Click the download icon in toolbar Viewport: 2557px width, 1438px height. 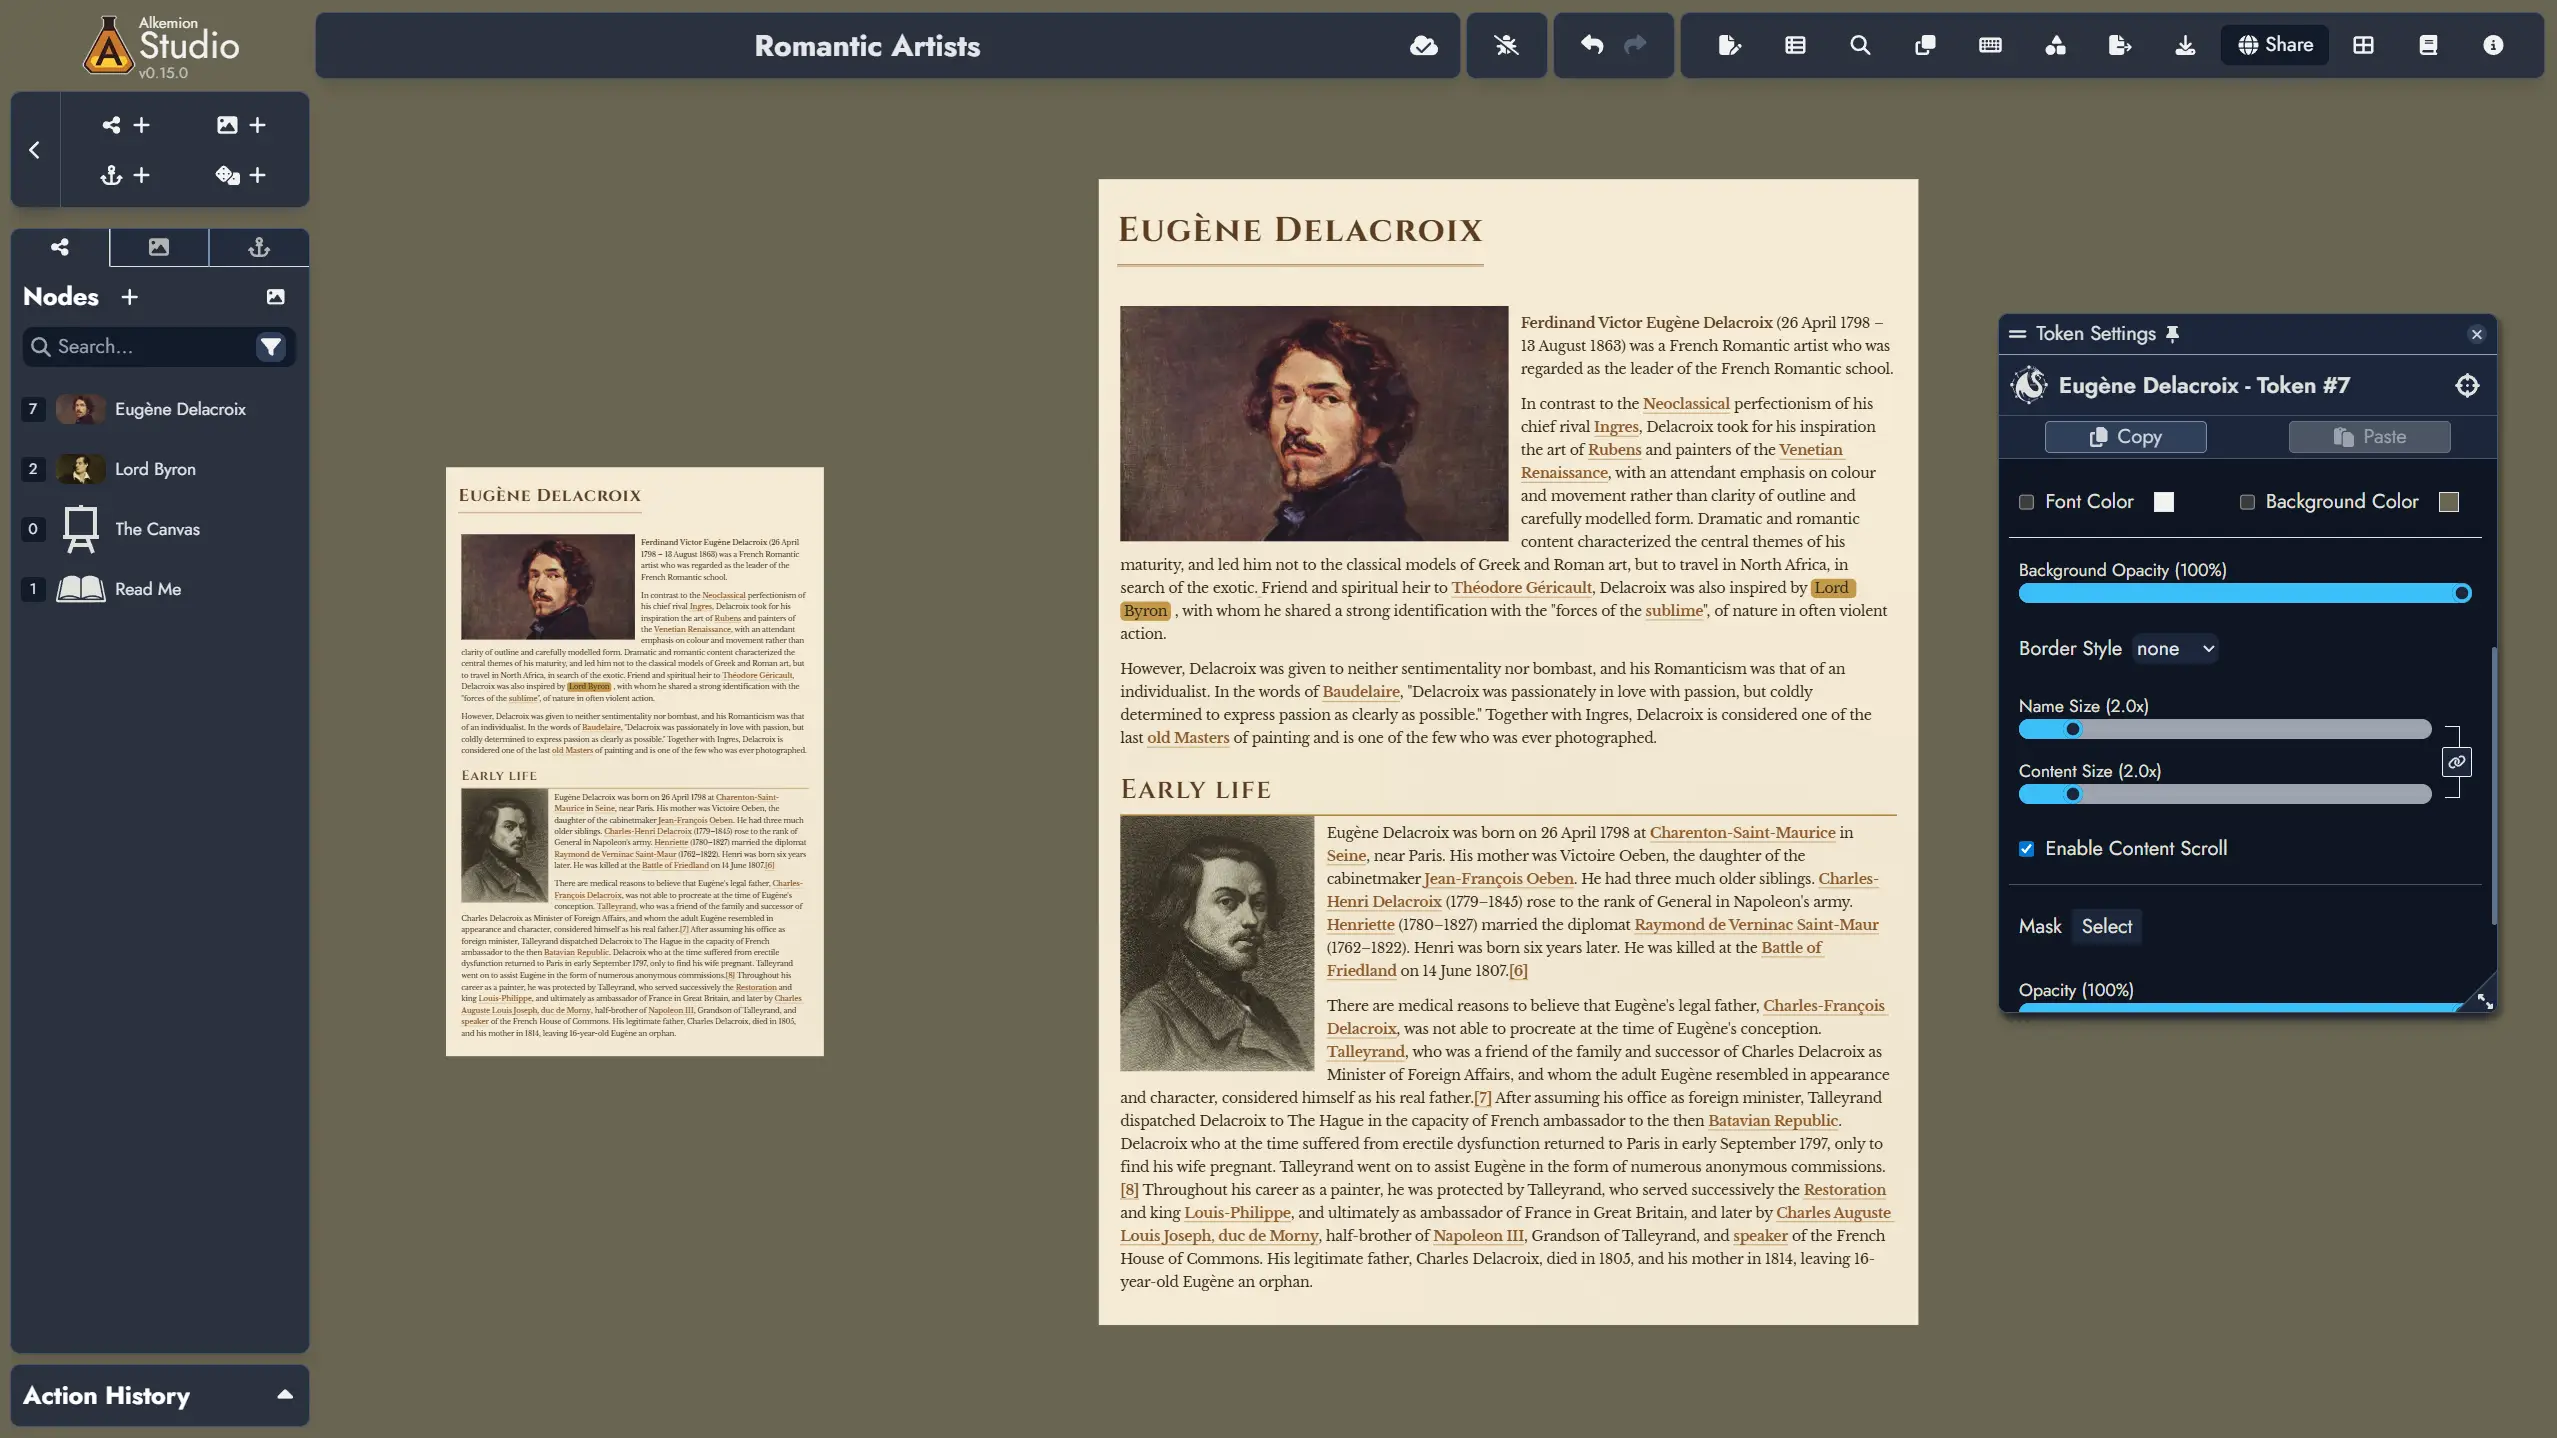[2184, 45]
